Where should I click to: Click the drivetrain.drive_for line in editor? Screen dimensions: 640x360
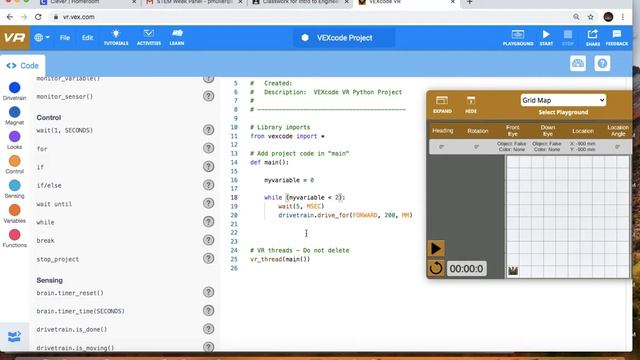point(345,215)
